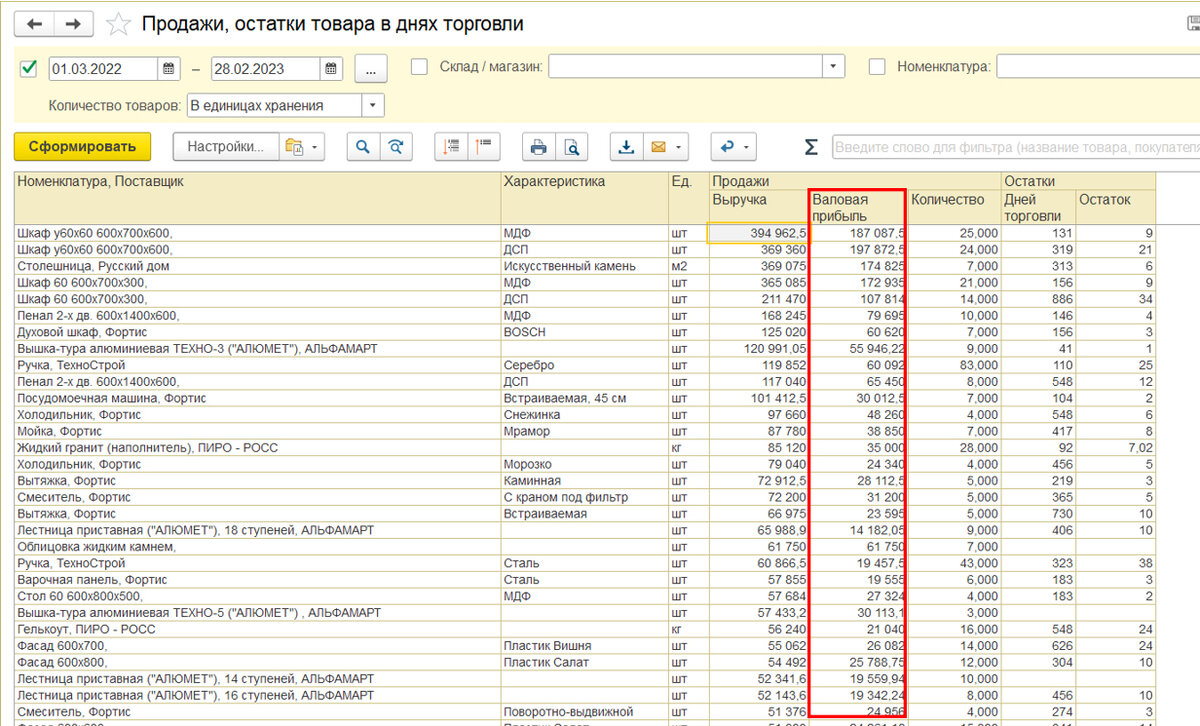The height and width of the screenshot is (726, 1200).
Task: Click revenue cell 369 075
Action: point(758,266)
